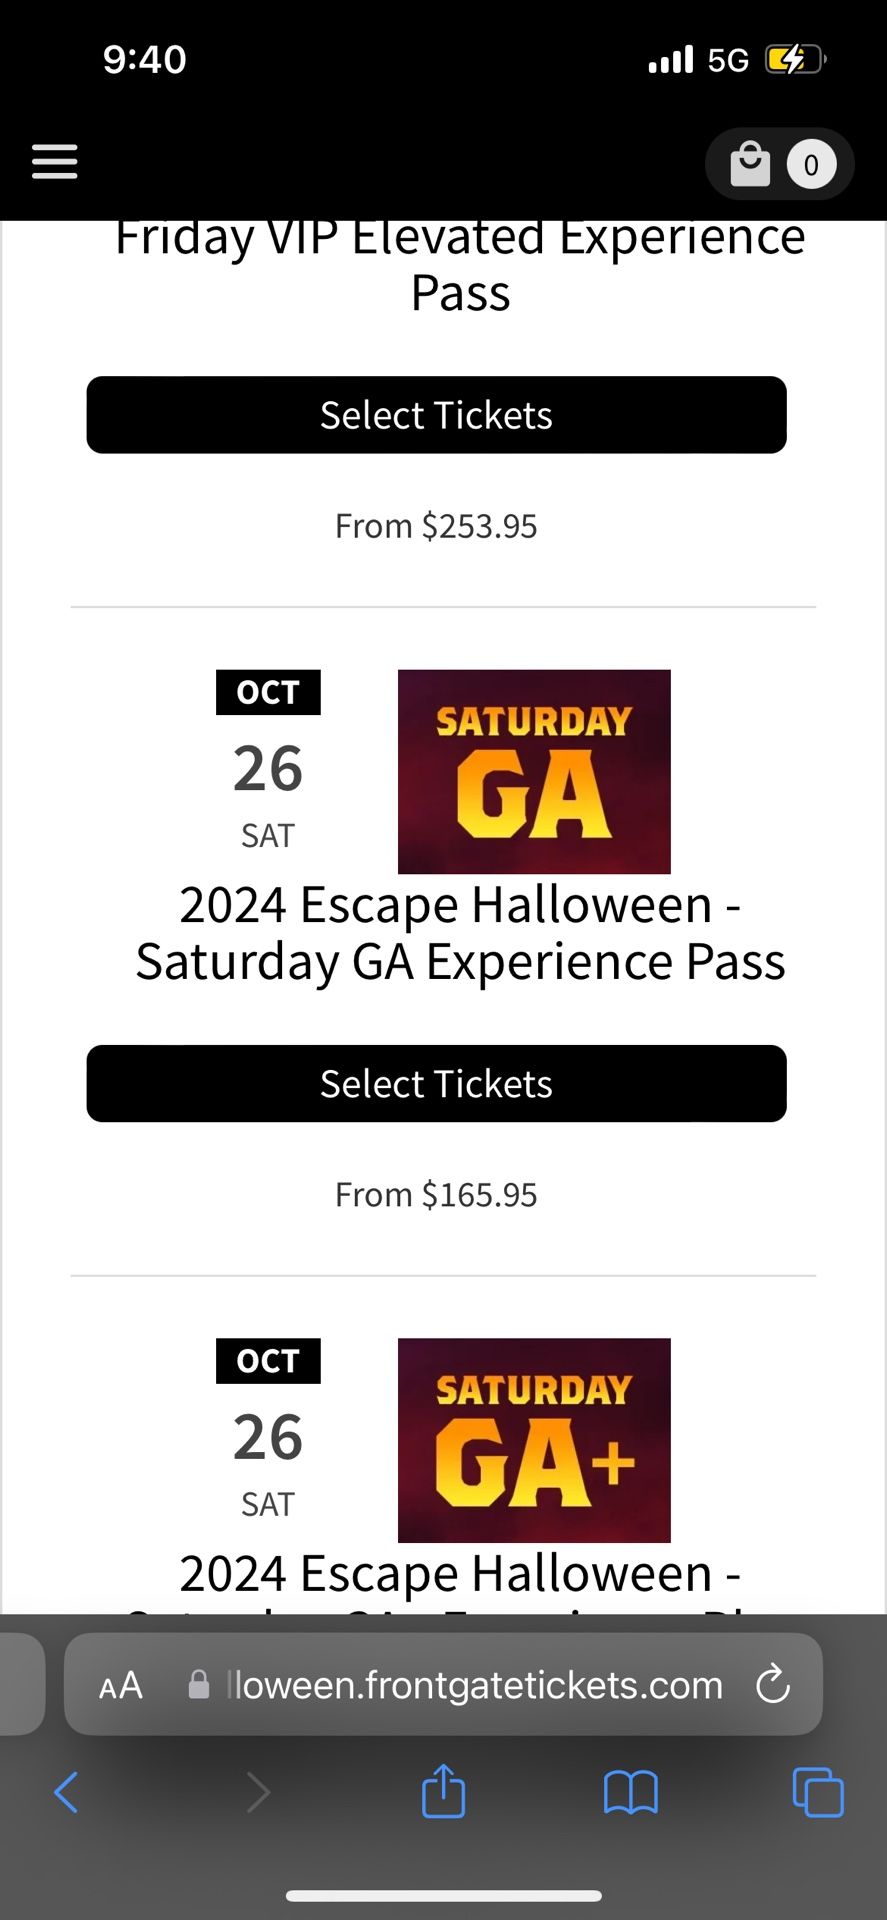Tap the Saturday GA event image
The image size is (887, 1920).
tap(534, 771)
